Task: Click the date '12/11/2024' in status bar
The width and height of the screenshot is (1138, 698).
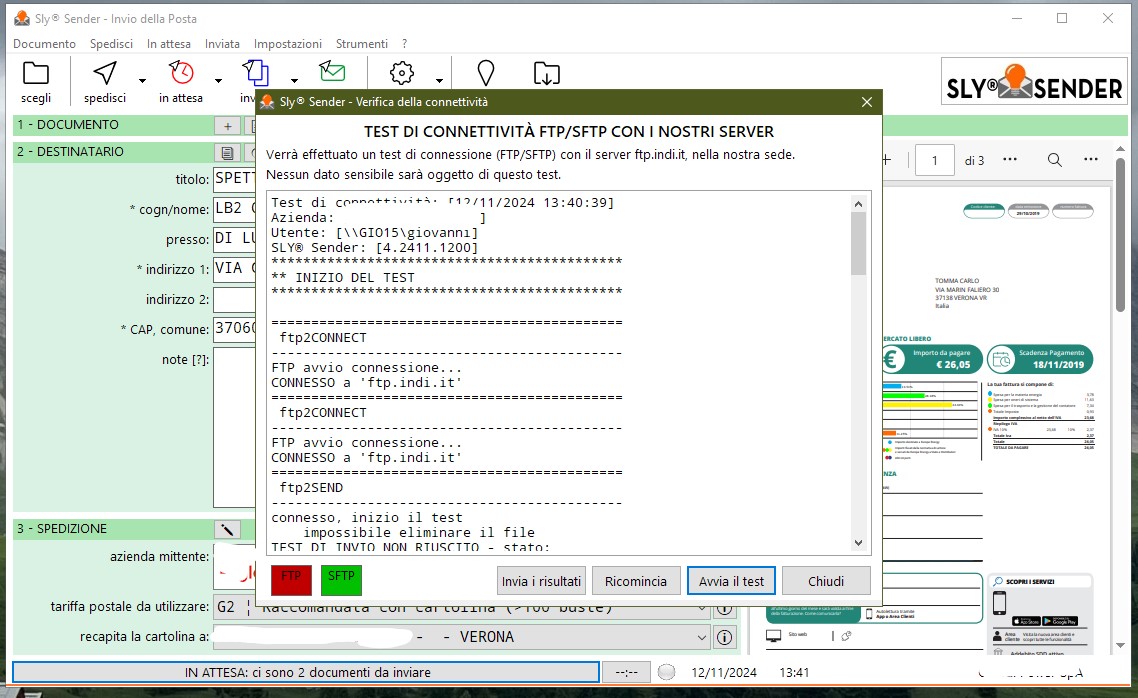Action: pos(724,673)
